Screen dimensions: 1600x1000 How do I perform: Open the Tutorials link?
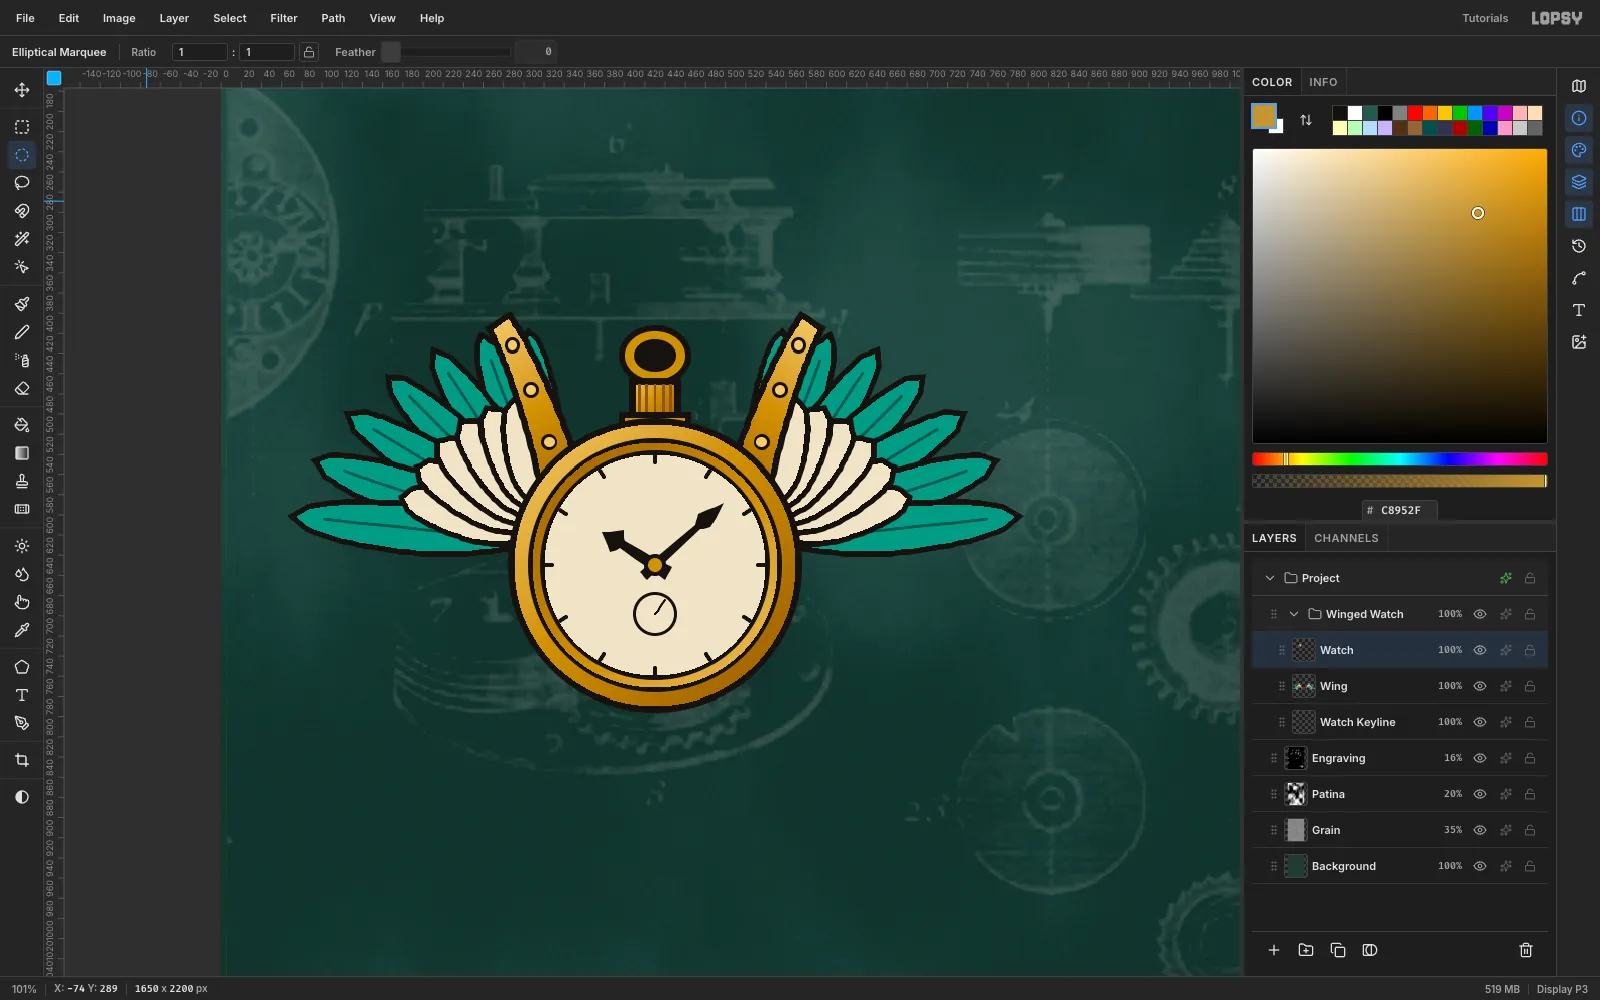1485,18
